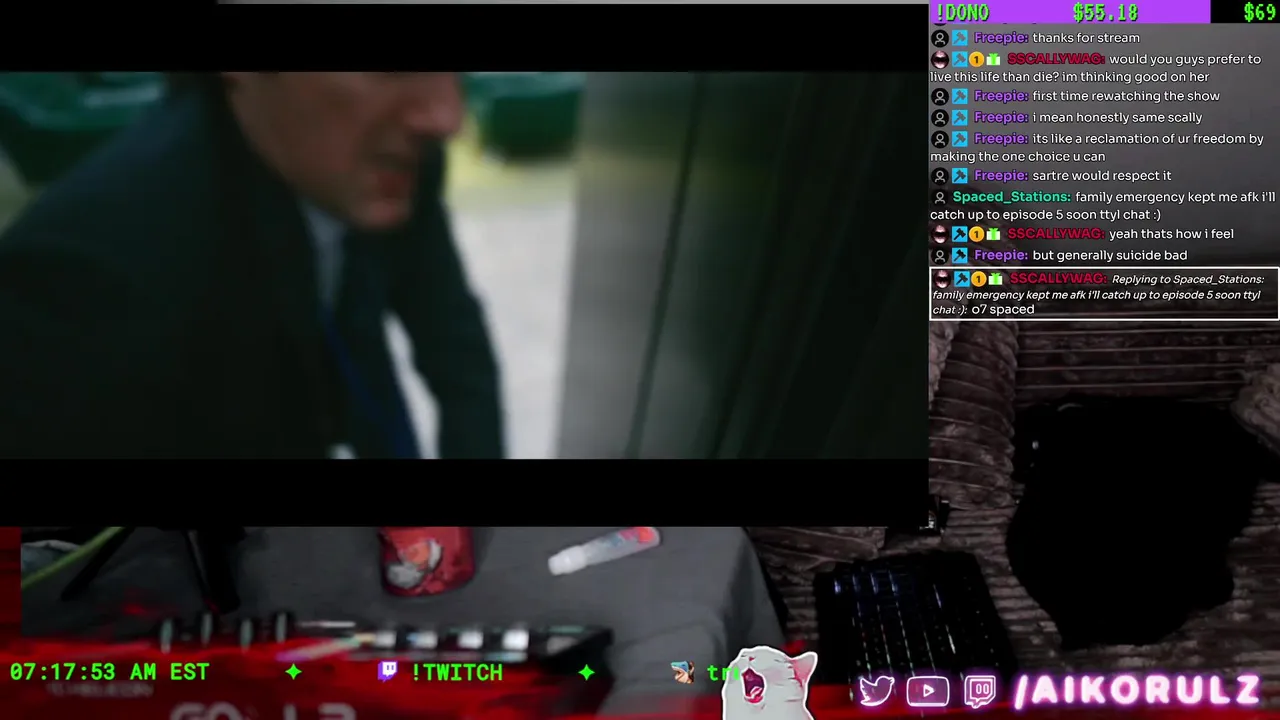The image size is (1280, 720).
Task: Click Spaced_Stations username in chat
Action: [1011, 197]
